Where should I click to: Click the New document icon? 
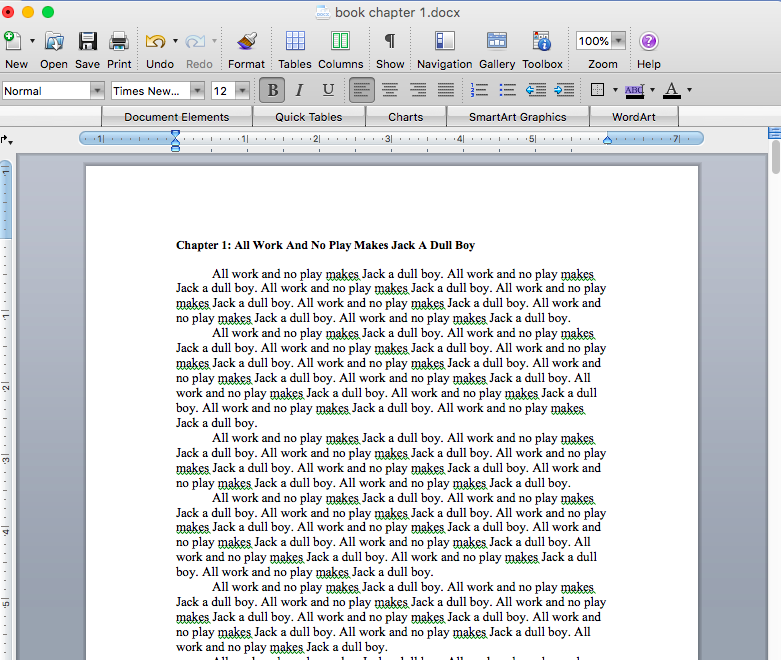click(x=13, y=41)
